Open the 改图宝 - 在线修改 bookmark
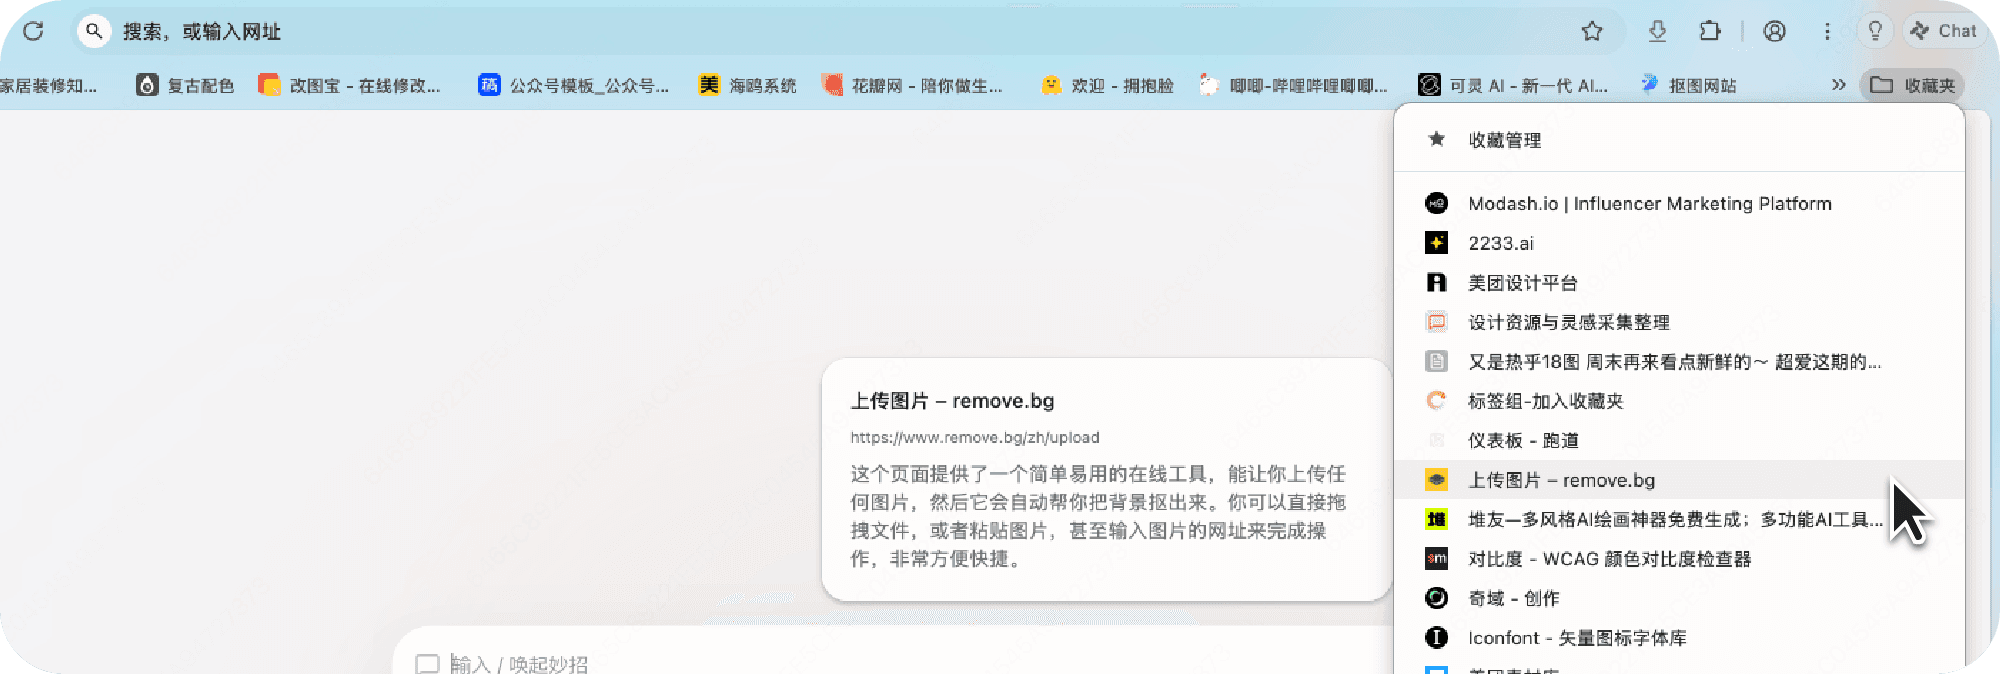 point(349,85)
